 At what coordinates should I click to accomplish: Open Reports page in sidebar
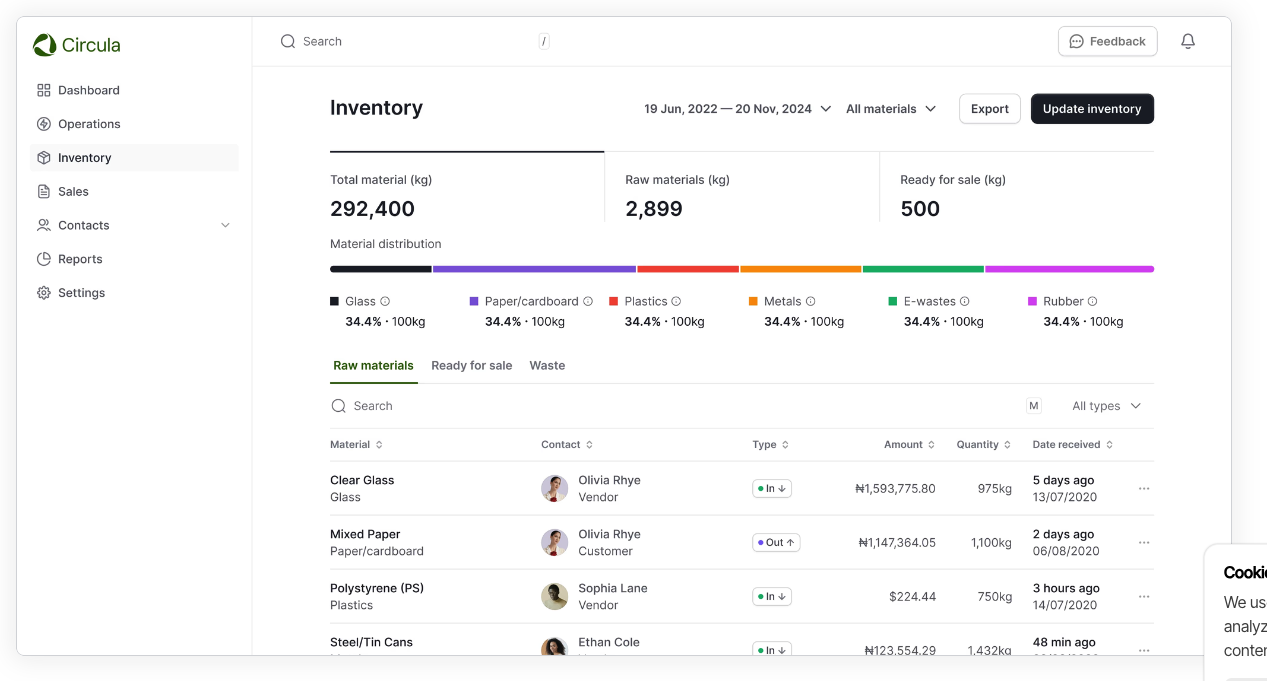80,259
